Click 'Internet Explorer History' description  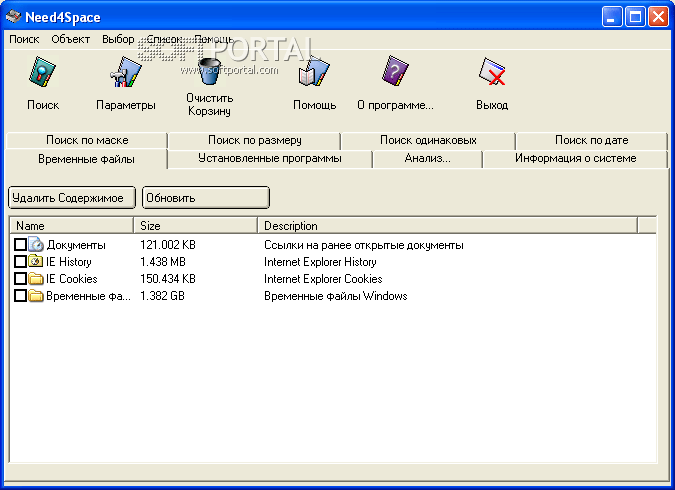(320, 262)
